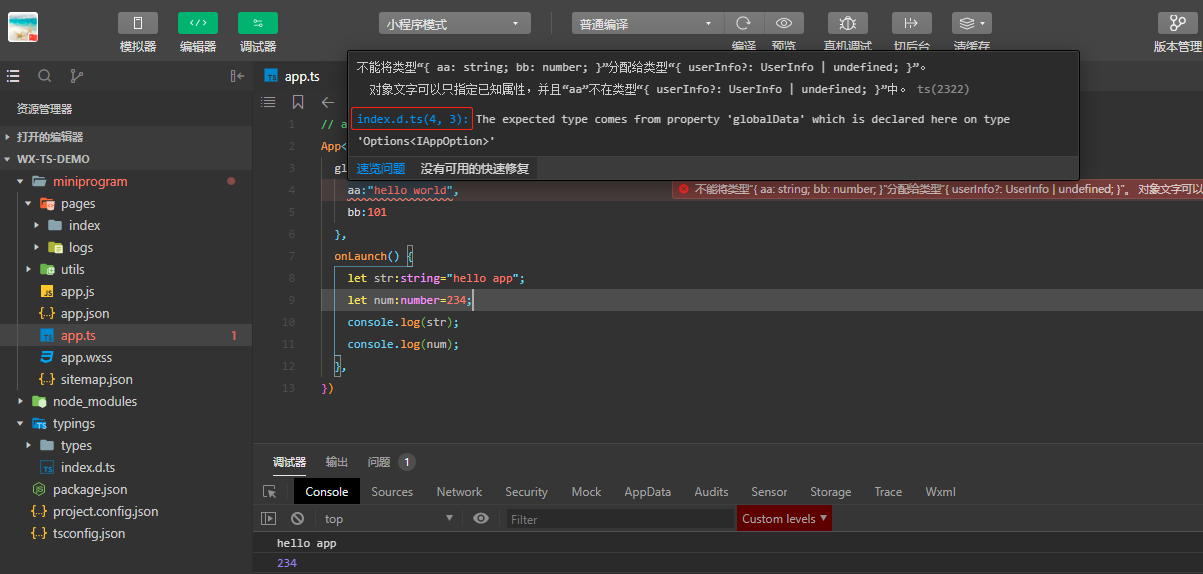The height and width of the screenshot is (574, 1203).
Task: Open the Custom levels dropdown
Action: 785,518
